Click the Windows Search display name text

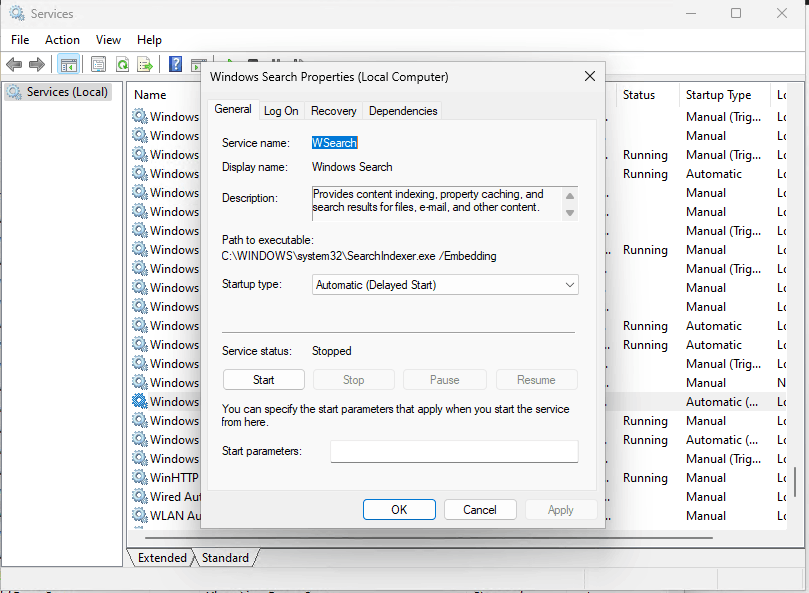352,167
